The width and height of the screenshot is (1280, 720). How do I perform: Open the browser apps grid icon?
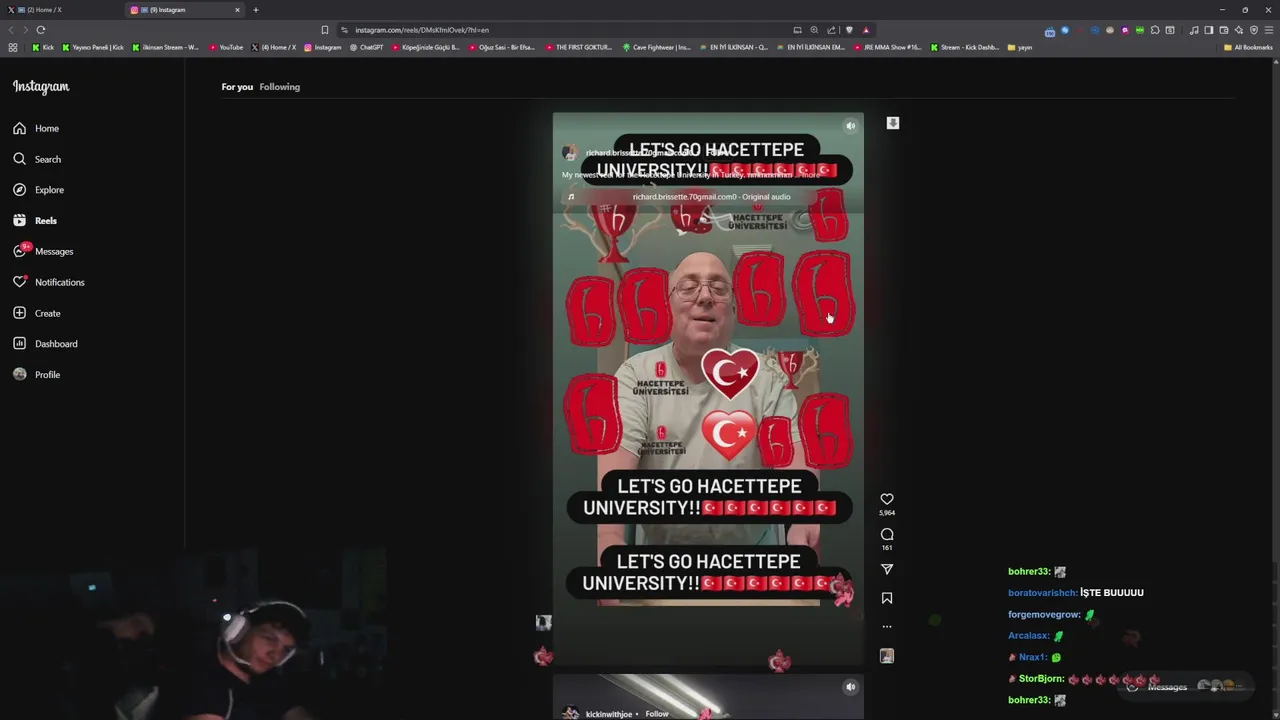(x=13, y=47)
